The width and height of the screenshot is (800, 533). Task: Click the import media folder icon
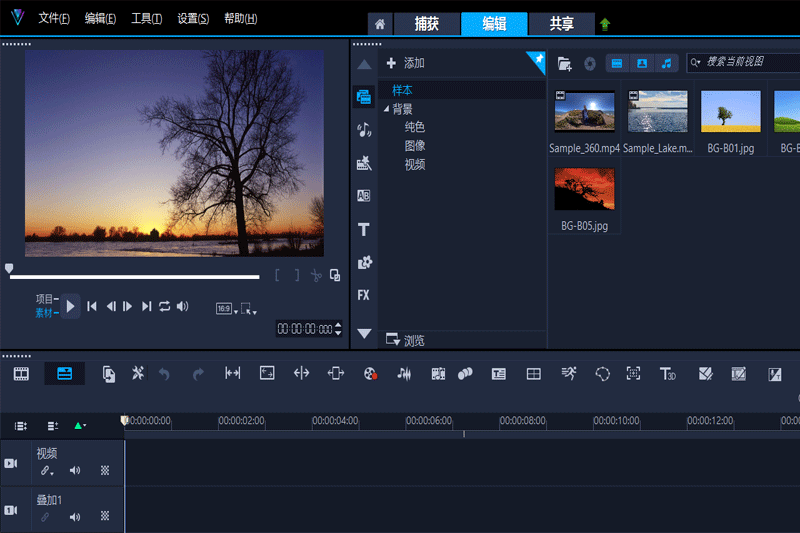pos(565,63)
